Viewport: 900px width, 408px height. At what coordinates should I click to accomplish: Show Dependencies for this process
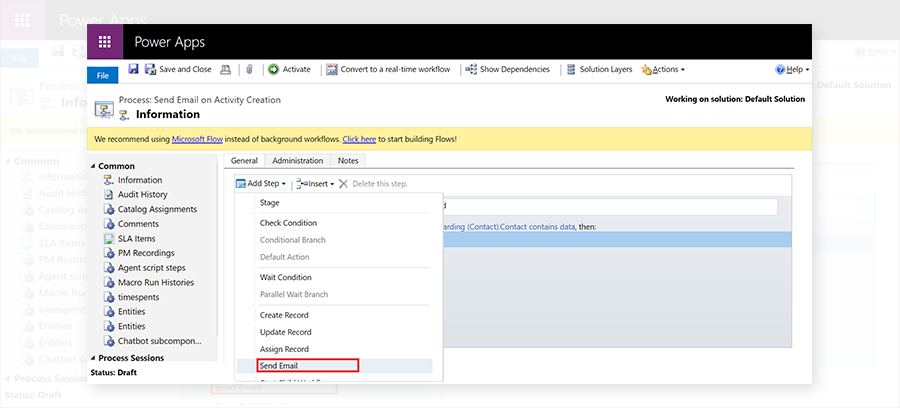point(507,69)
